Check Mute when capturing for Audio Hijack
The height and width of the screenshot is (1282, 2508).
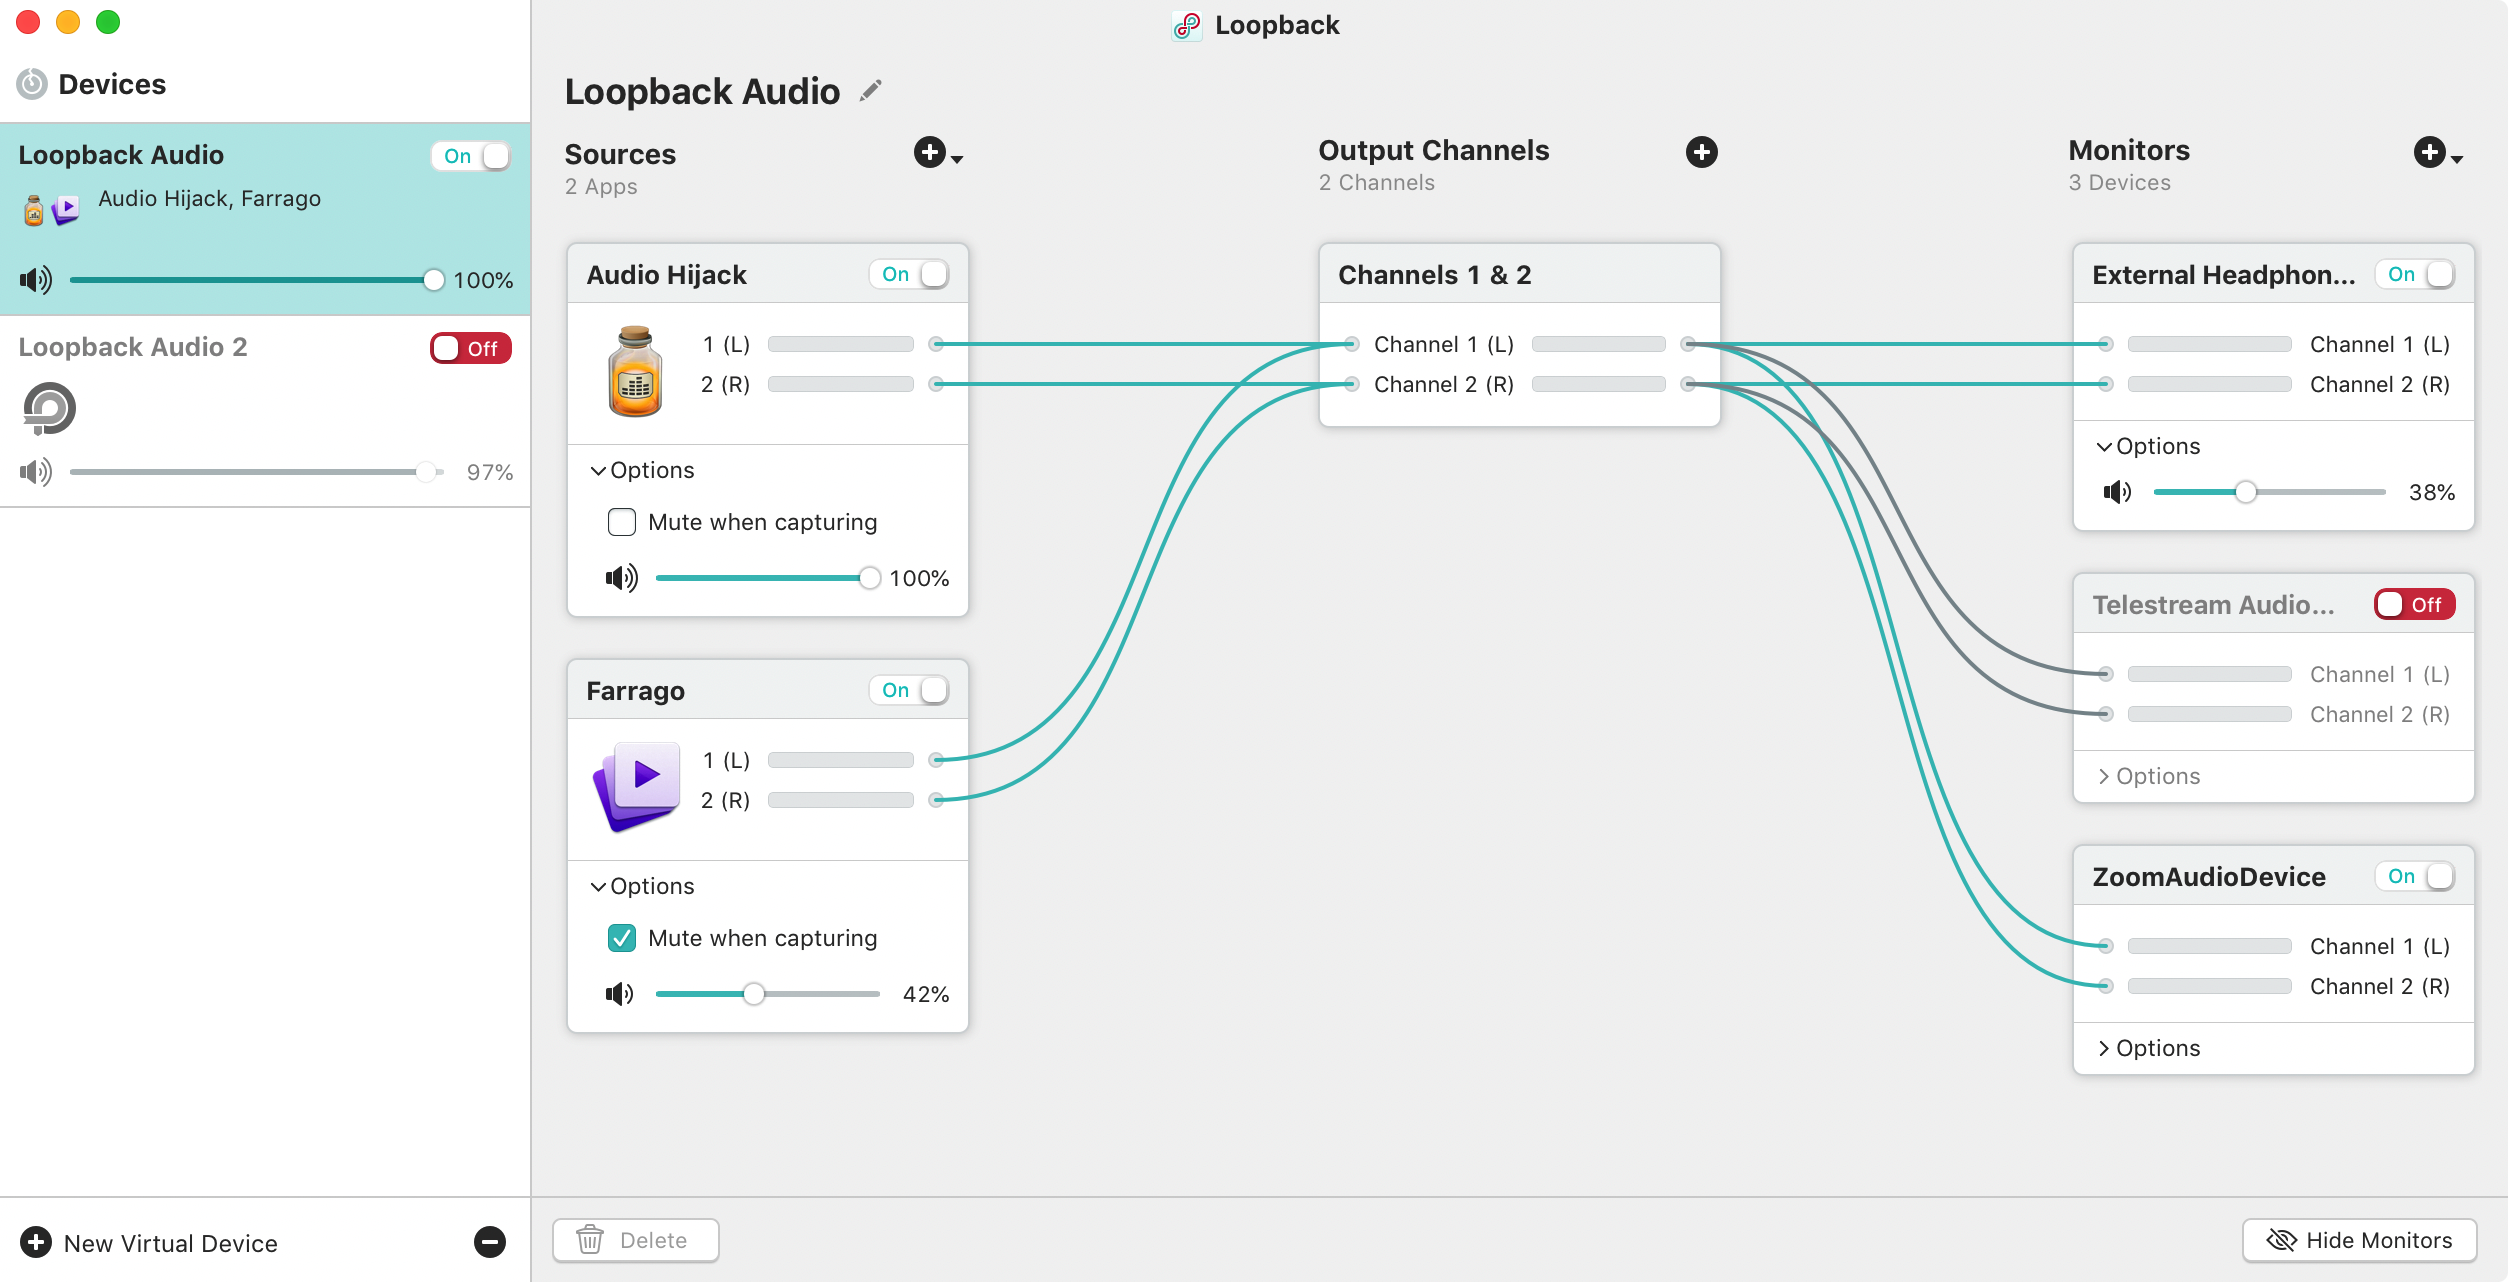tap(622, 522)
